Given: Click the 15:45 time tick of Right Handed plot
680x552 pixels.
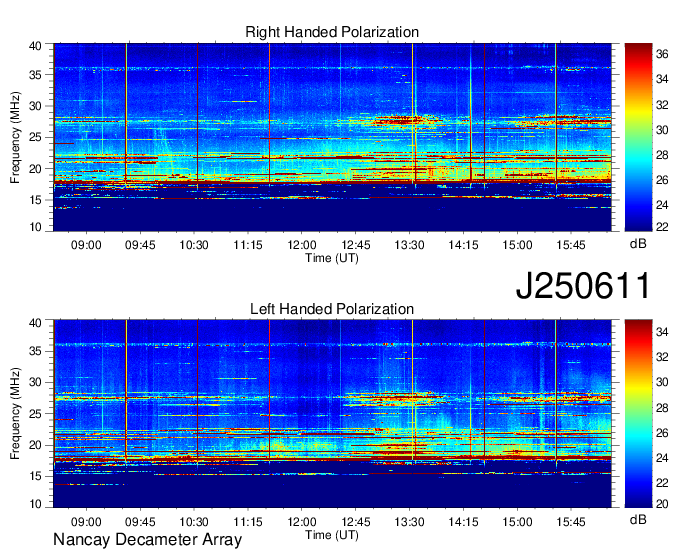Looking at the screenshot, I should pyautogui.click(x=571, y=245).
